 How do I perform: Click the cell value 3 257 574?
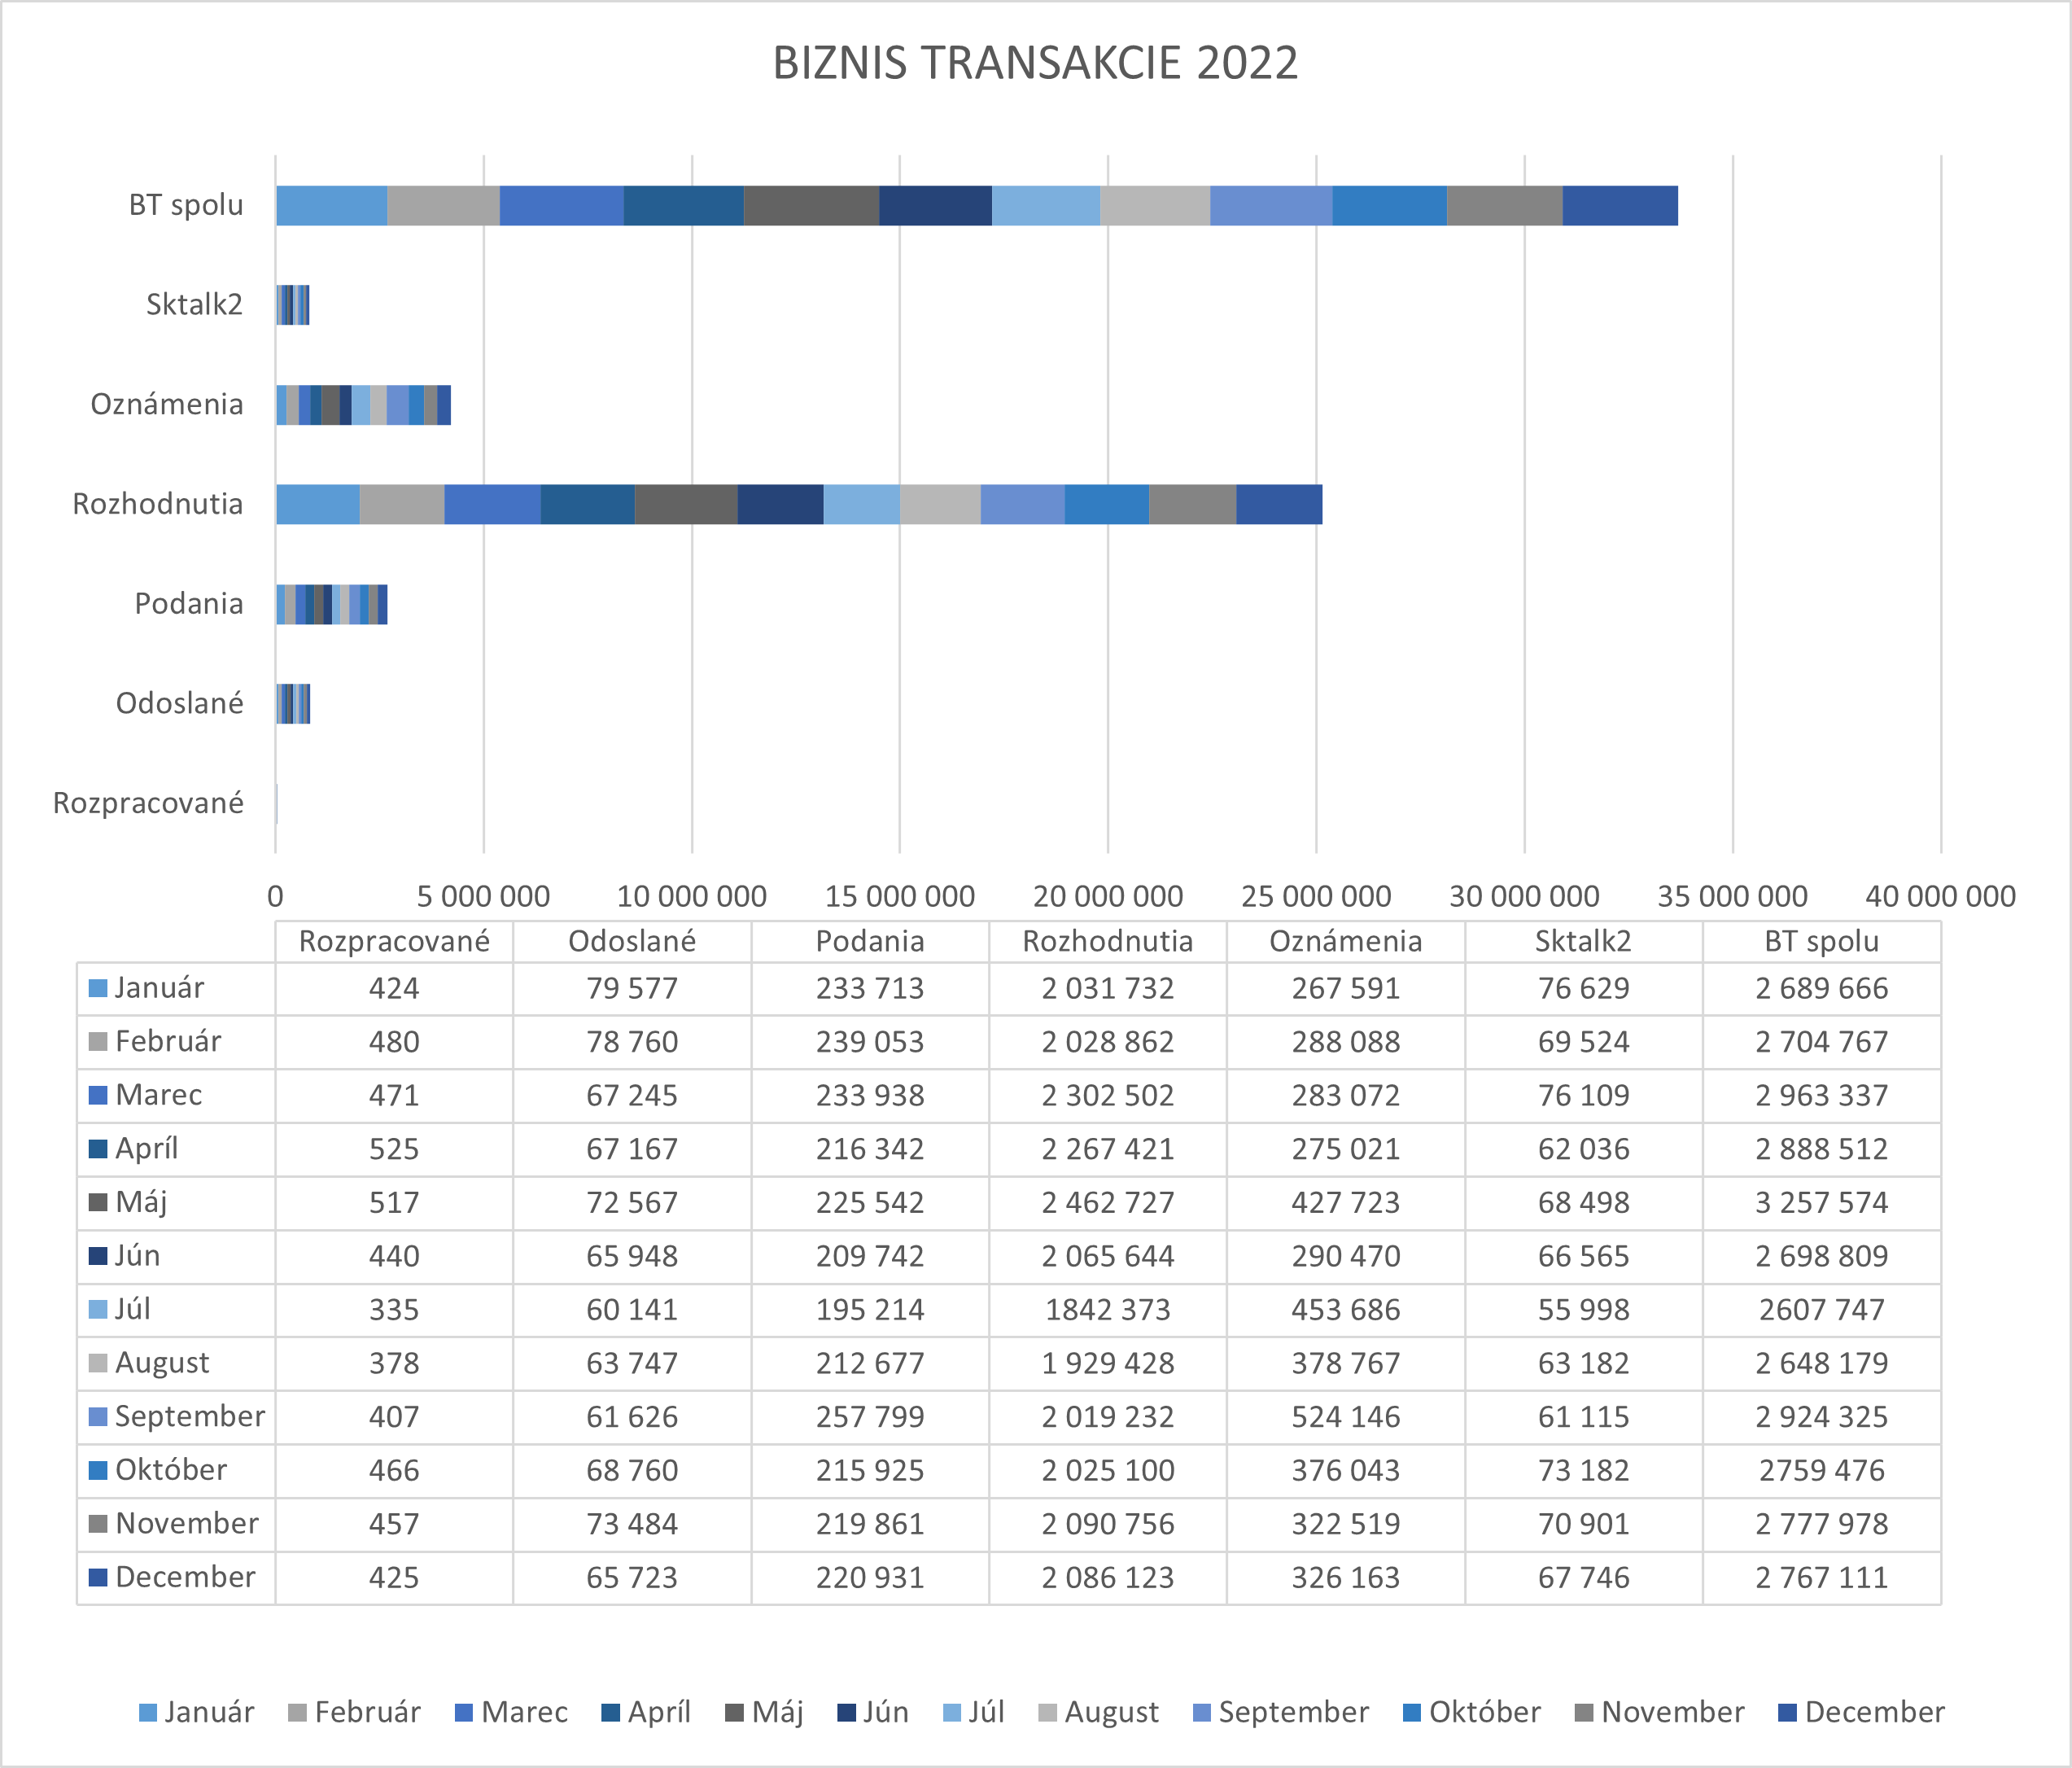coord(1822,1203)
